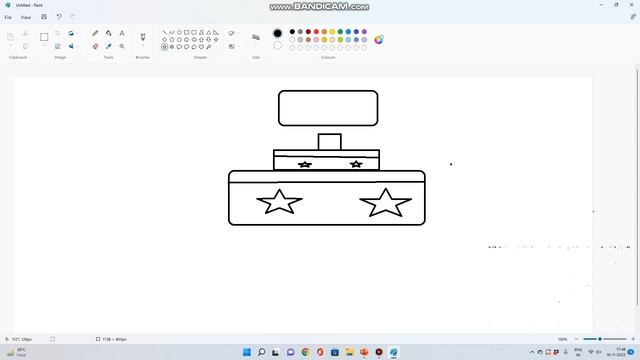The height and width of the screenshot is (360, 640).
Task: Pick the Diamond shape
Action: coord(164,40)
